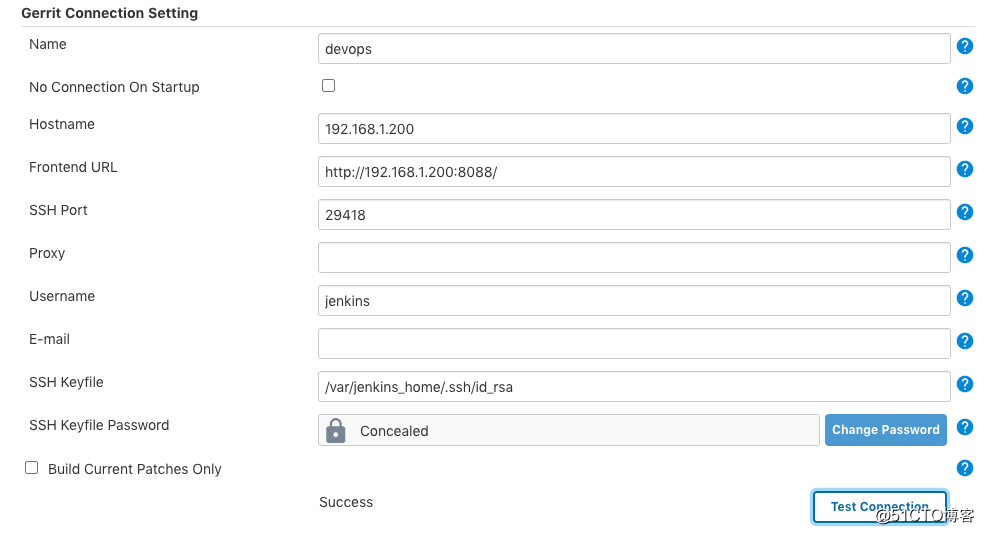
Task: Enable No Connection On Startup checkbox
Action: point(328,85)
